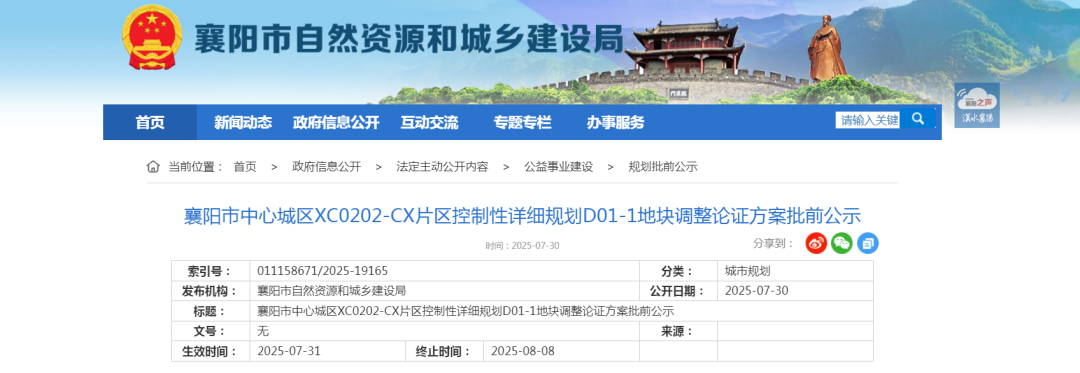
Task: Go to 规划批前公示 breadcrumb link
Action: (x=663, y=167)
